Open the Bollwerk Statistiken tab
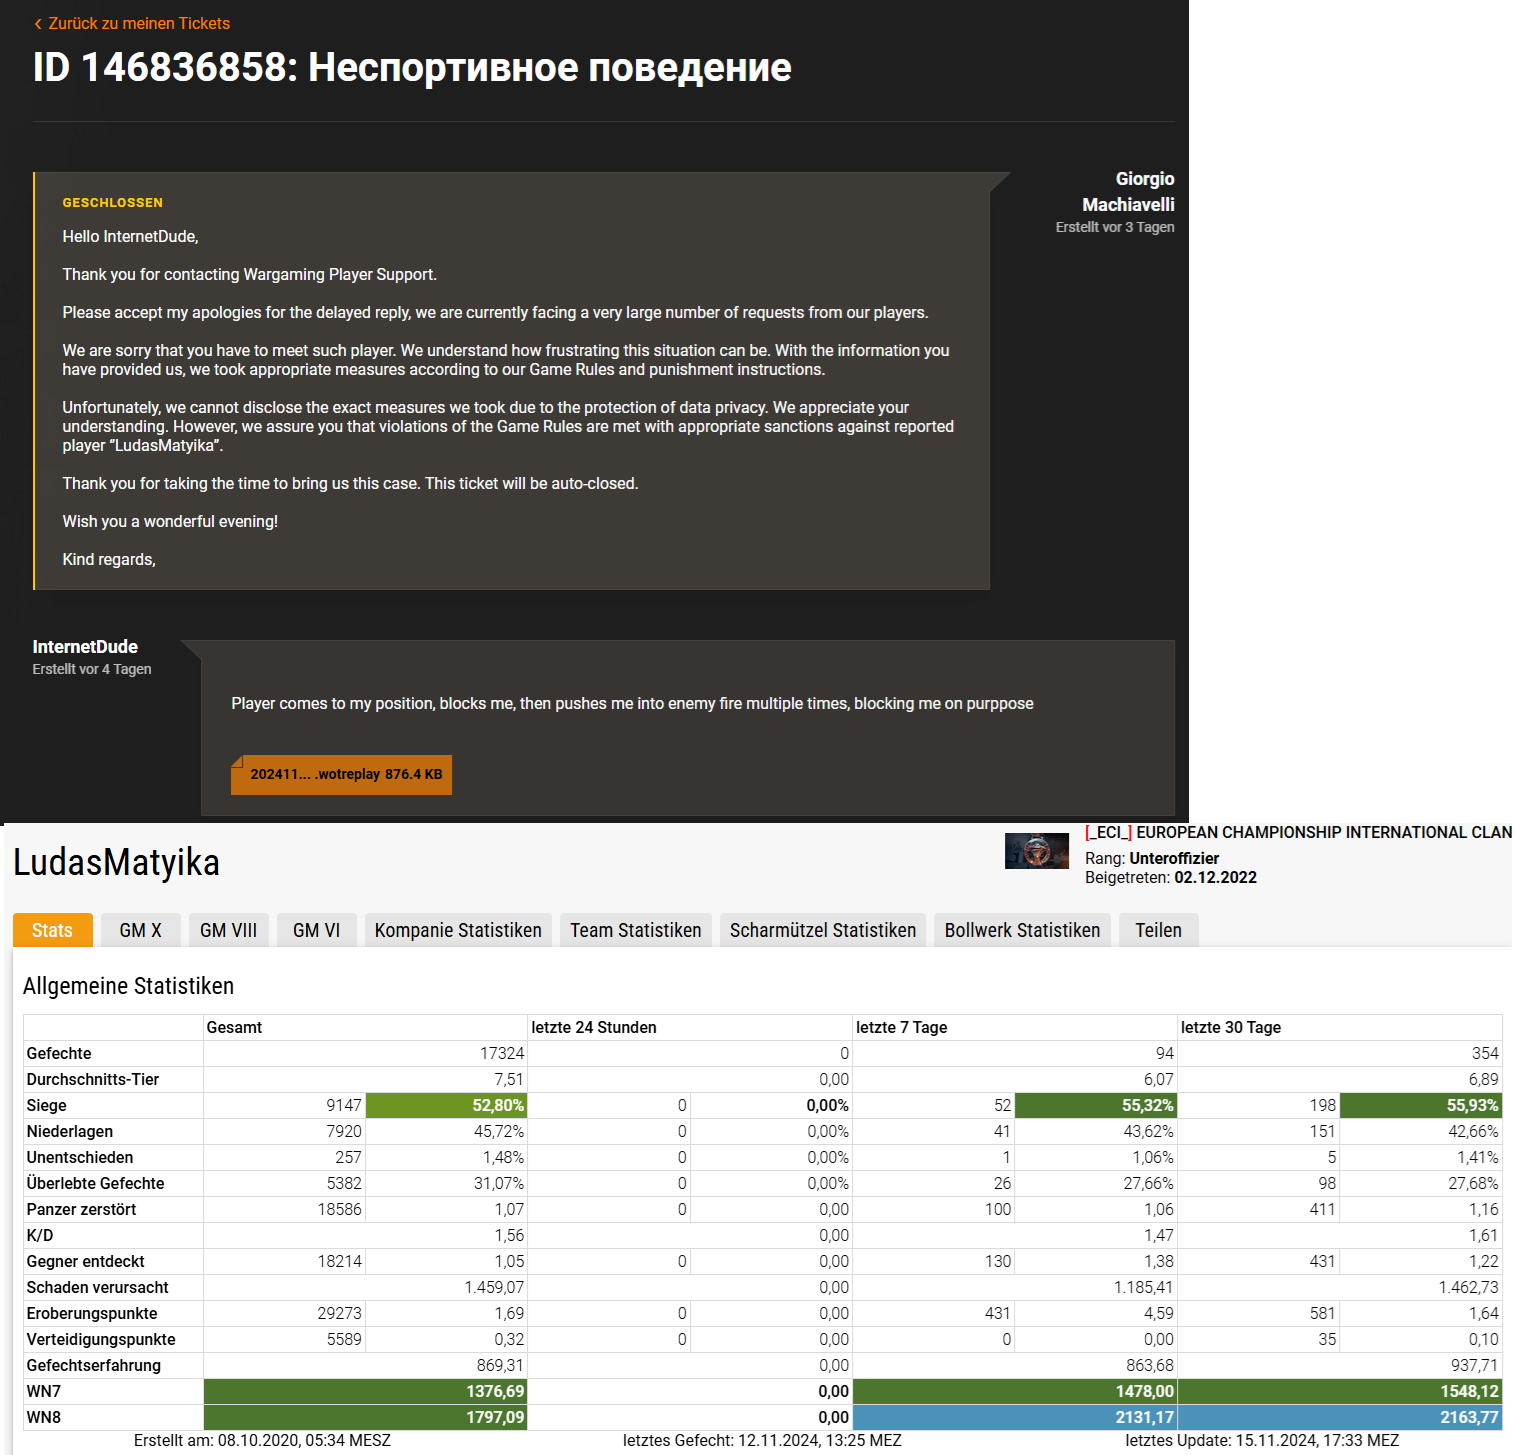The height and width of the screenshot is (1455, 1515). (1022, 930)
